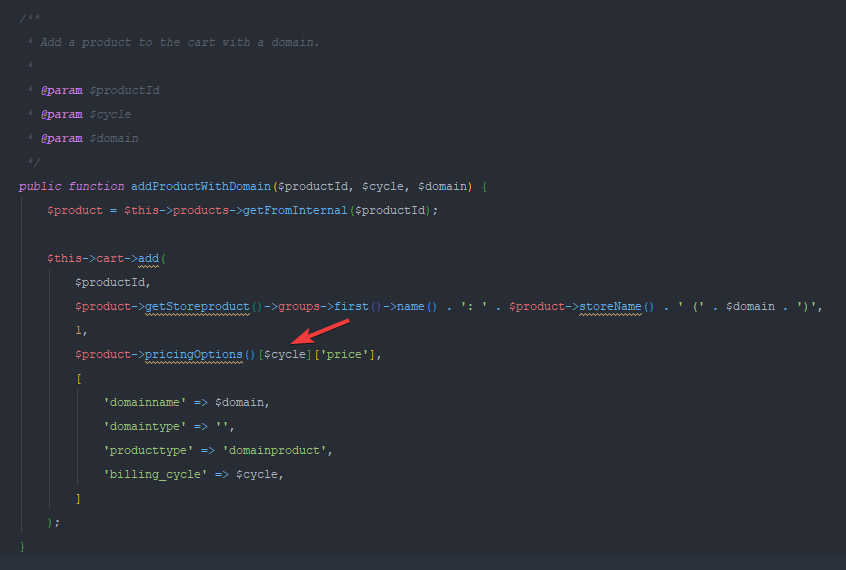846x570 pixels.
Task: Click the @param $domain docblock line
Action: [x=90, y=138]
